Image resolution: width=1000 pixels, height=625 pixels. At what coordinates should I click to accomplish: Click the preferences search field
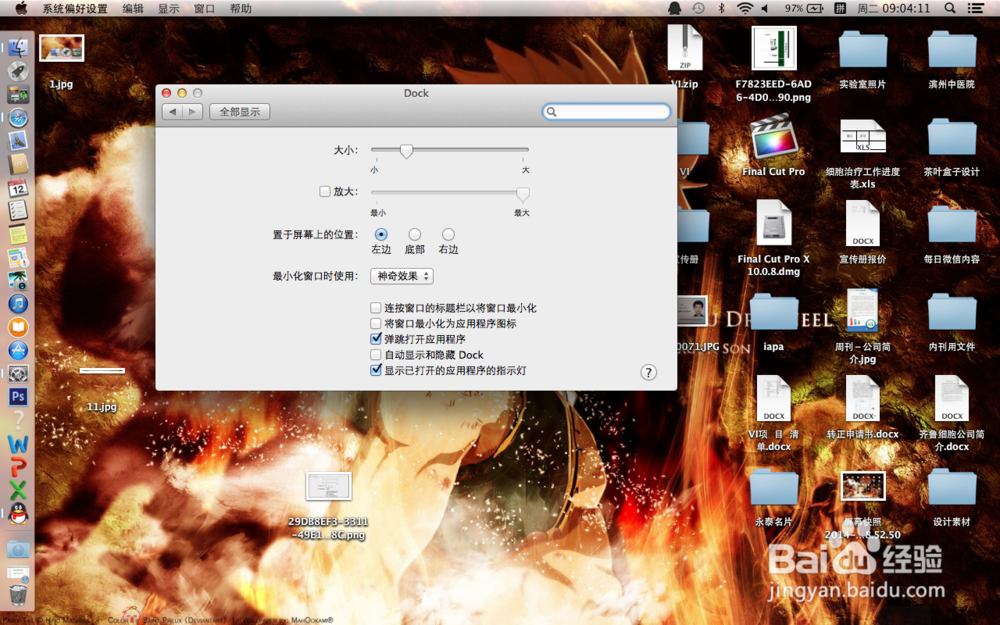click(x=607, y=112)
